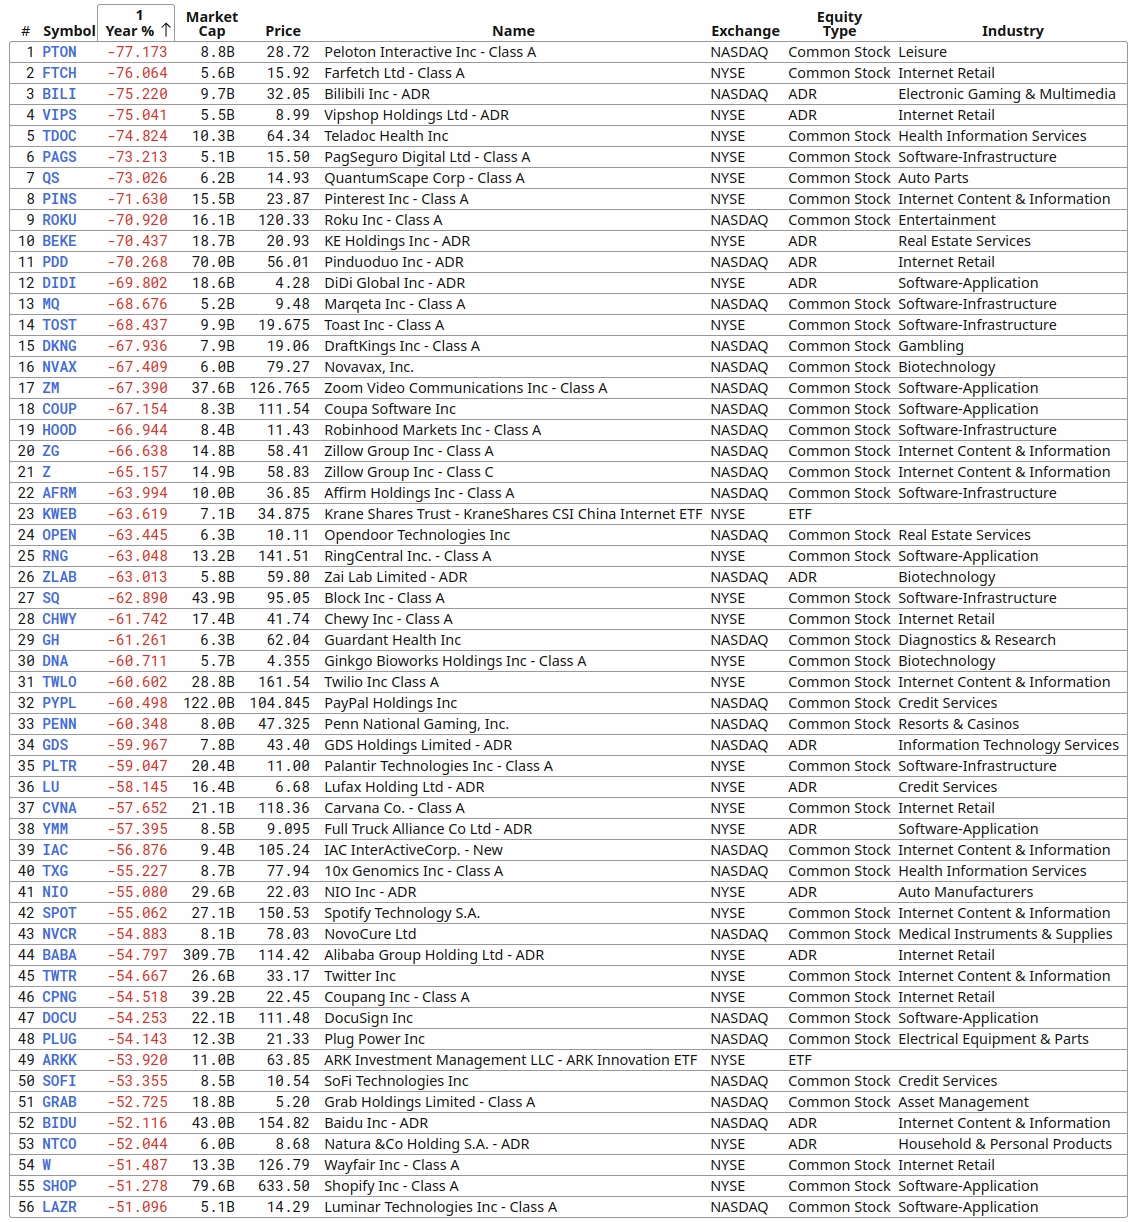Click the 'Electrical Equipment & Parts' industry cell
Viewport: 1132px width, 1222px height.
(x=993, y=1039)
